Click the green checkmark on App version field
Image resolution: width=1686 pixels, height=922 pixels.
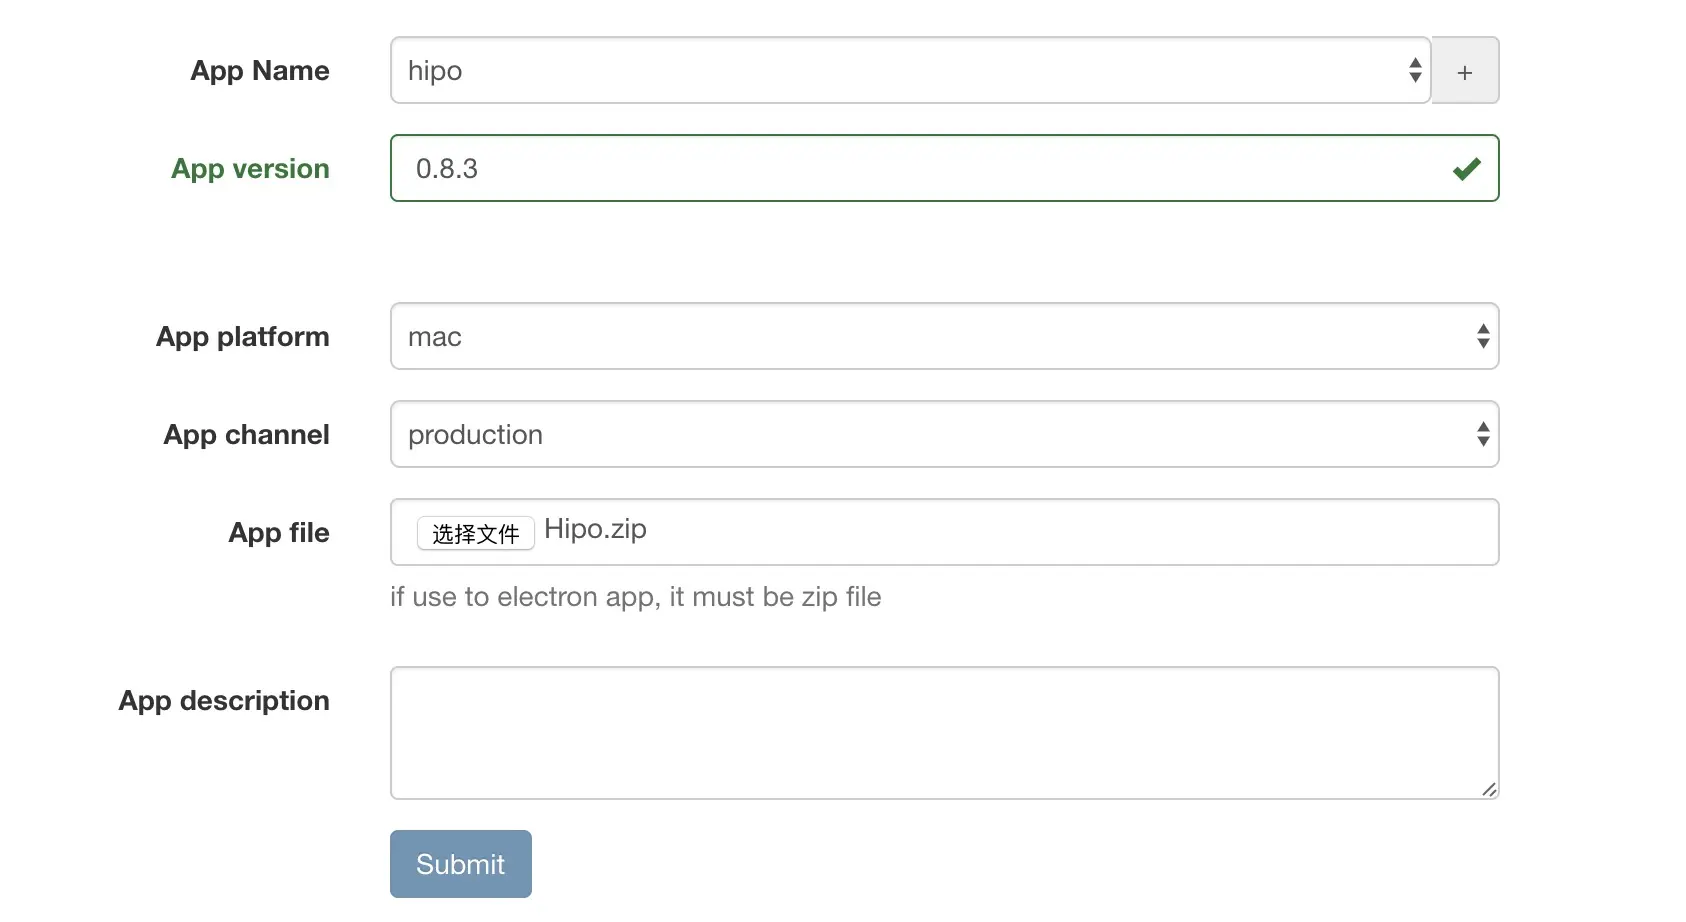coord(1467,168)
